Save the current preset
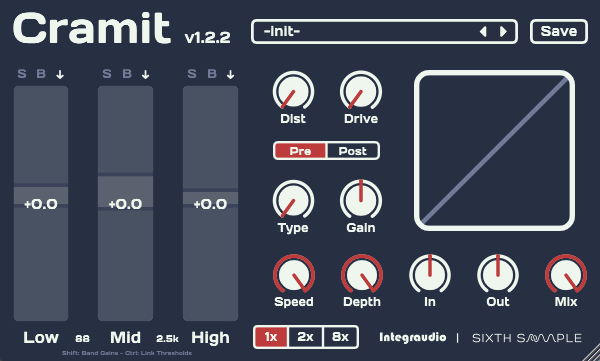Image resolution: width=600 pixels, height=361 pixels. click(x=559, y=31)
